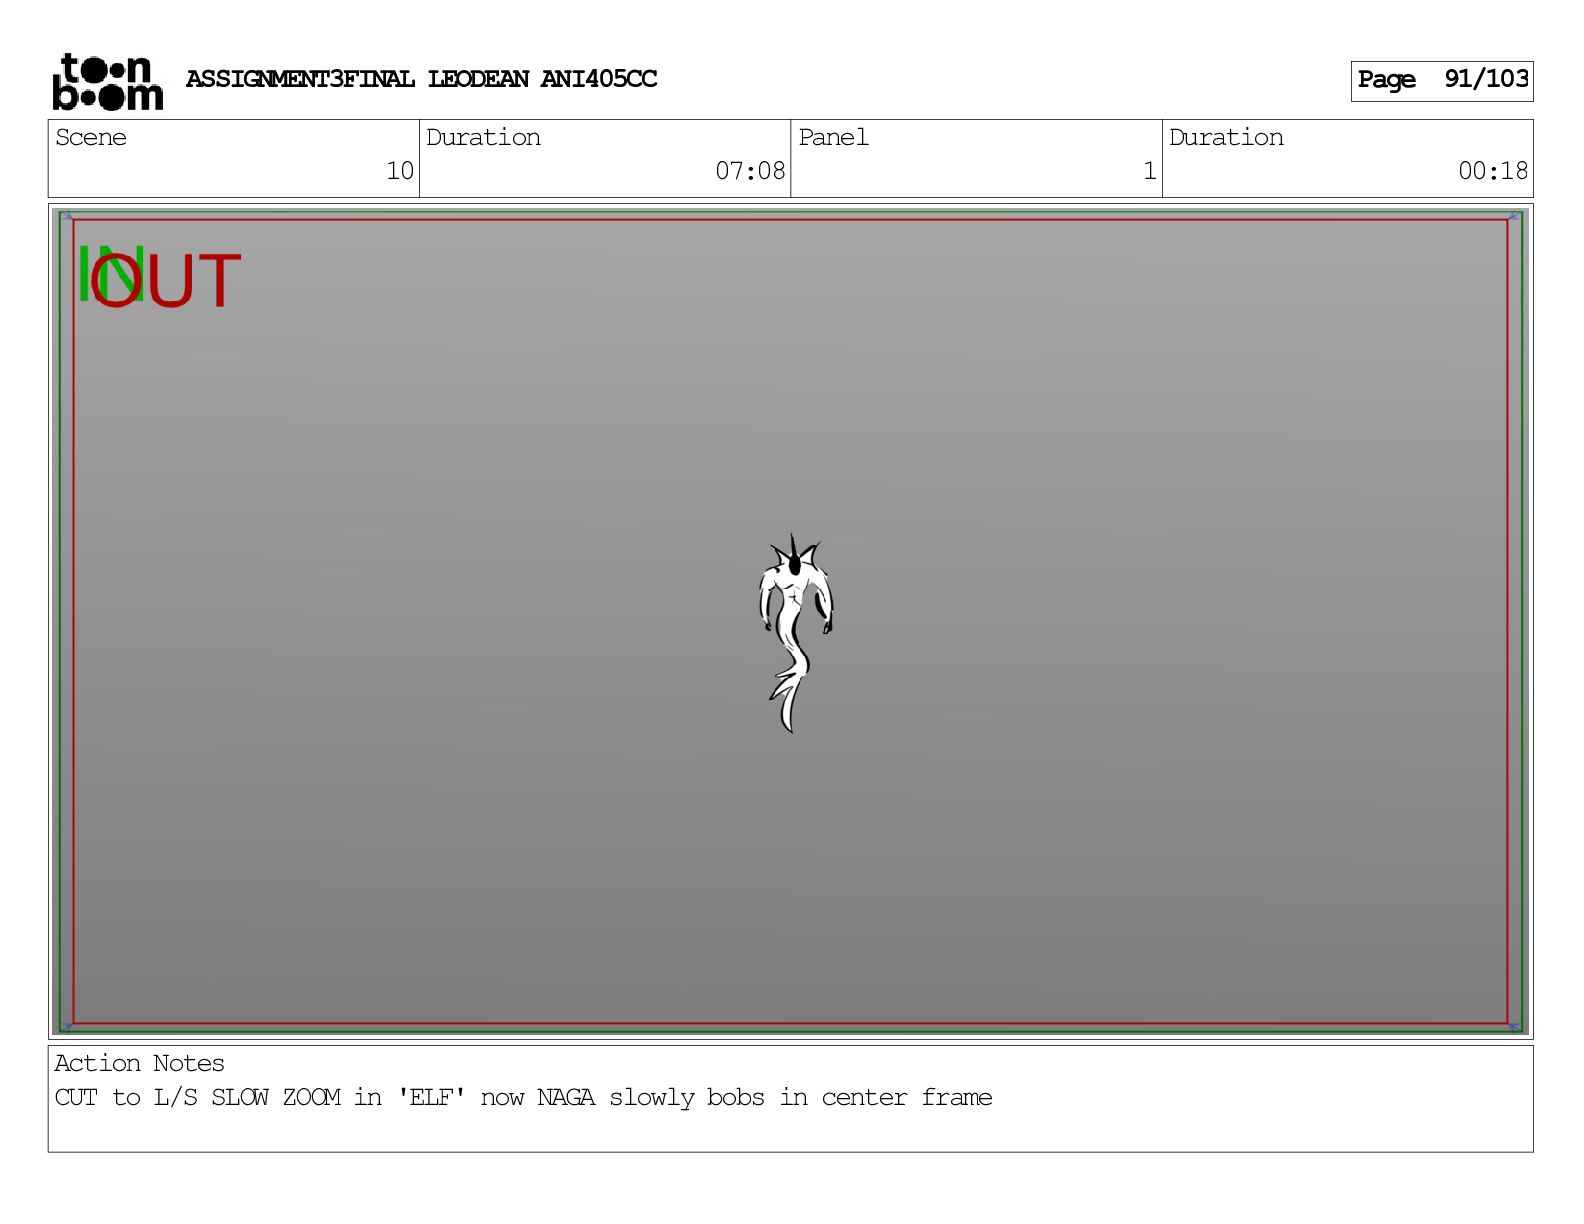
Task: Click the 'Panel' header label
Action: coord(833,137)
